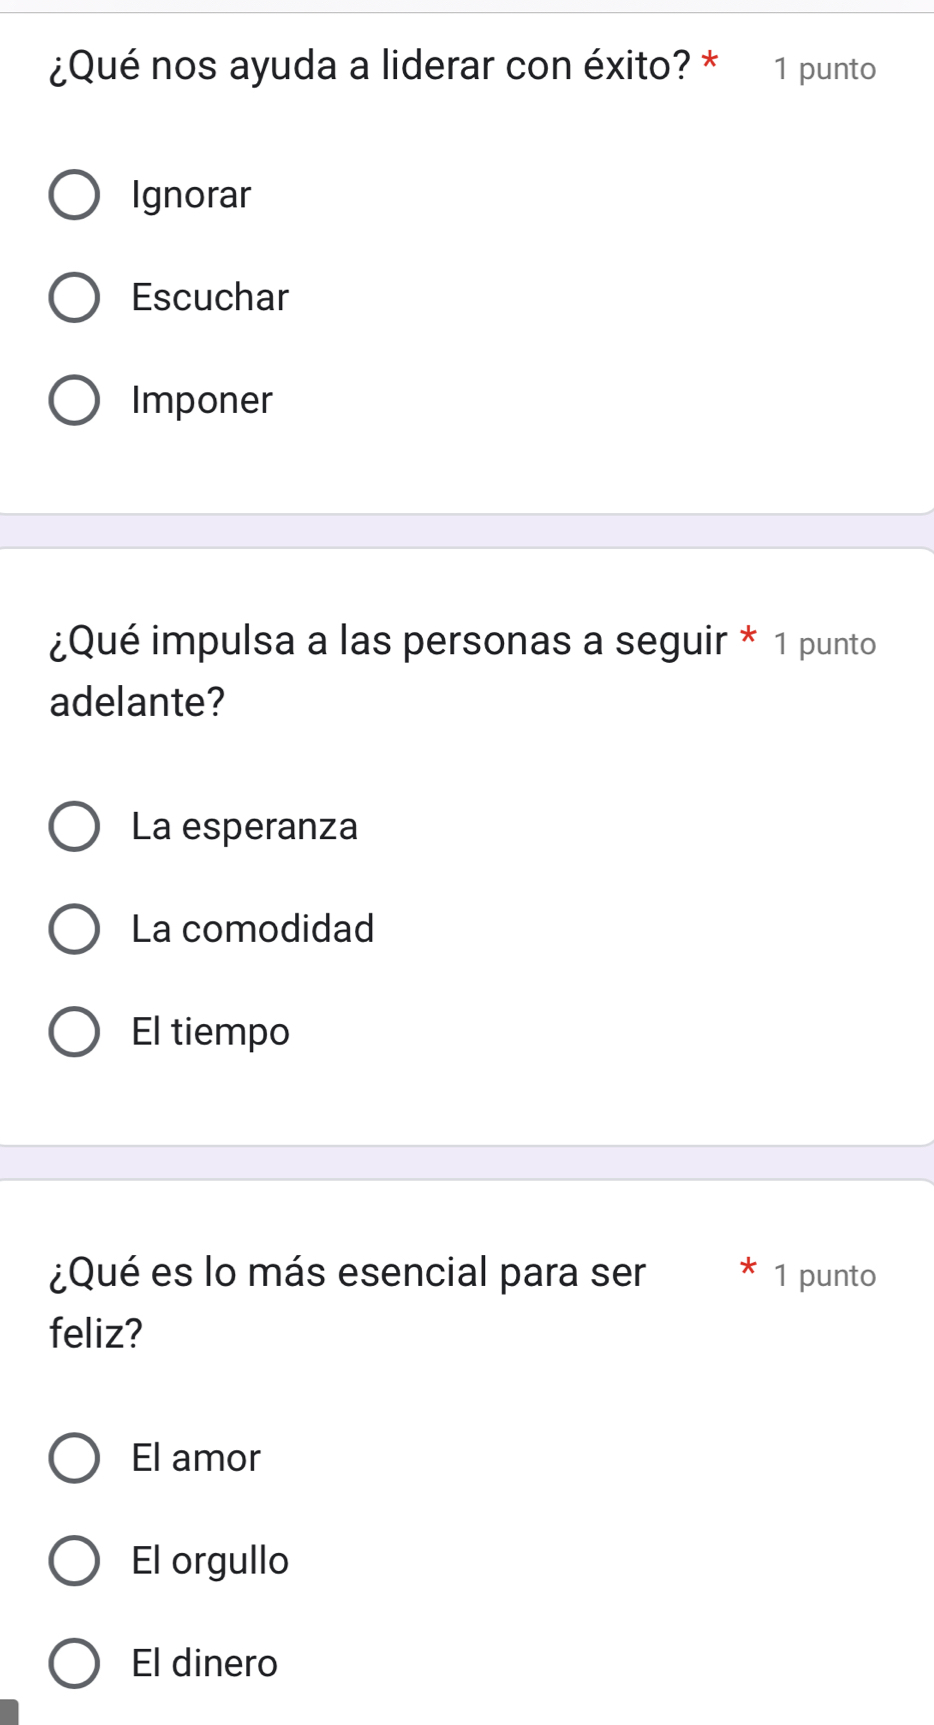The width and height of the screenshot is (934, 1725).
Task: Click the 1 punto label of seguir adelante question
Action: click(x=825, y=644)
